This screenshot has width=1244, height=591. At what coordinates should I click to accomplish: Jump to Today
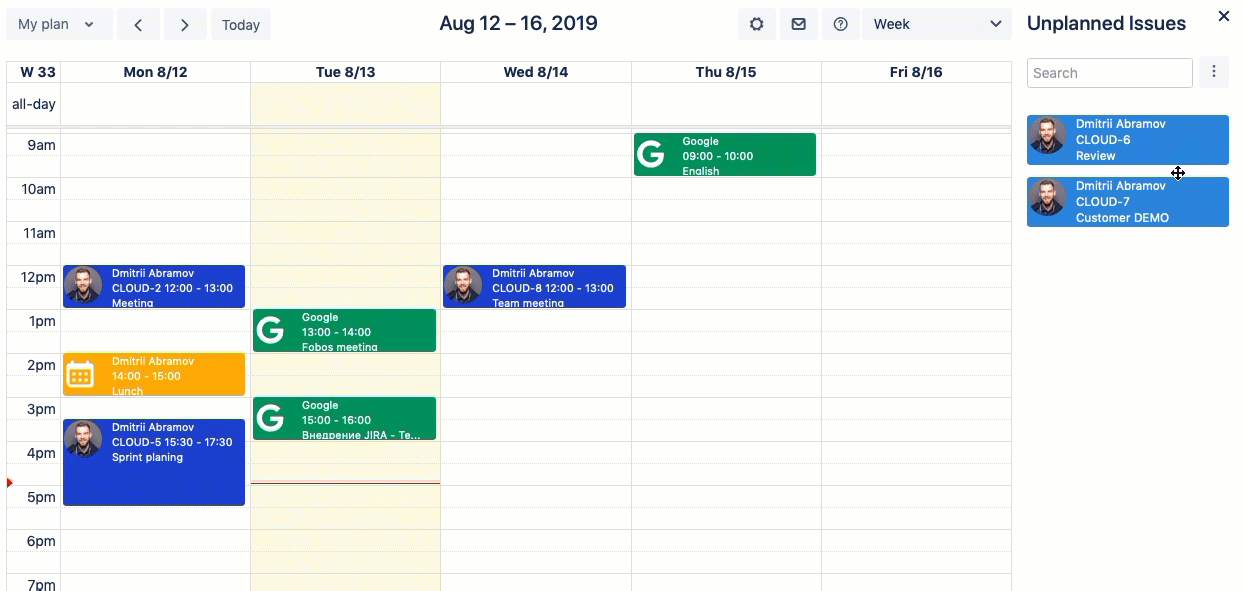click(x=240, y=24)
